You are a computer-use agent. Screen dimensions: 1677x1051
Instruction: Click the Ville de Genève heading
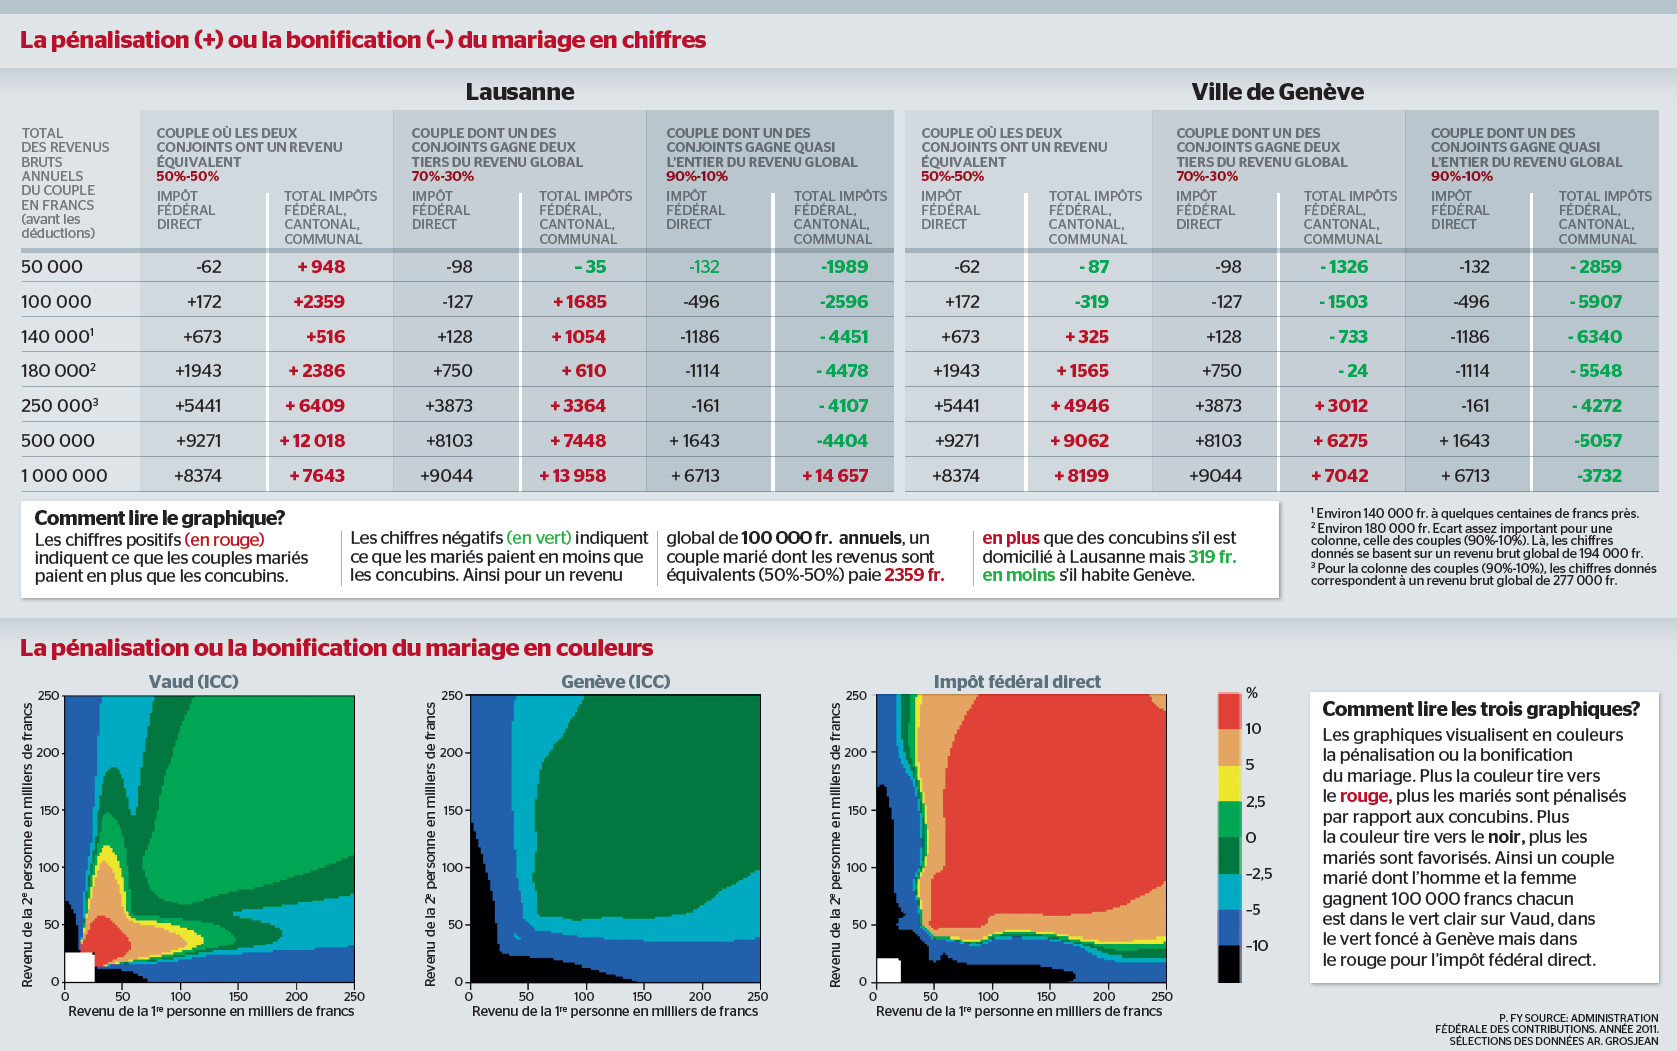1277,92
